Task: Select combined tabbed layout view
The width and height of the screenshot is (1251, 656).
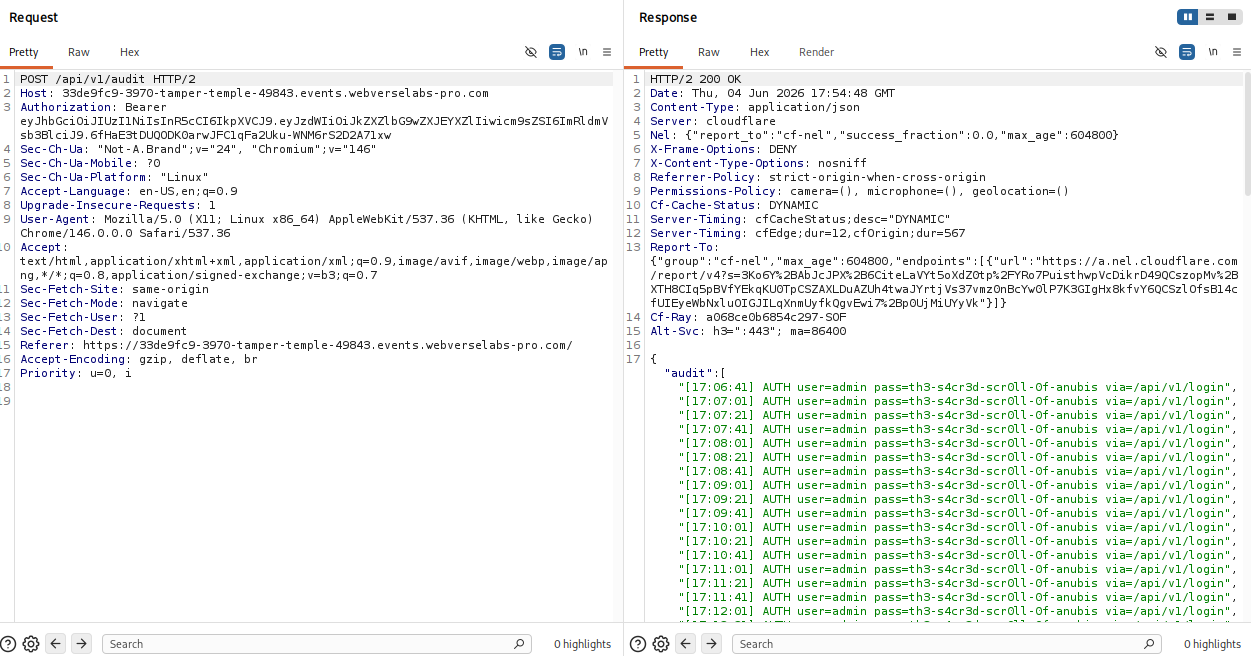Action: click(x=1231, y=17)
